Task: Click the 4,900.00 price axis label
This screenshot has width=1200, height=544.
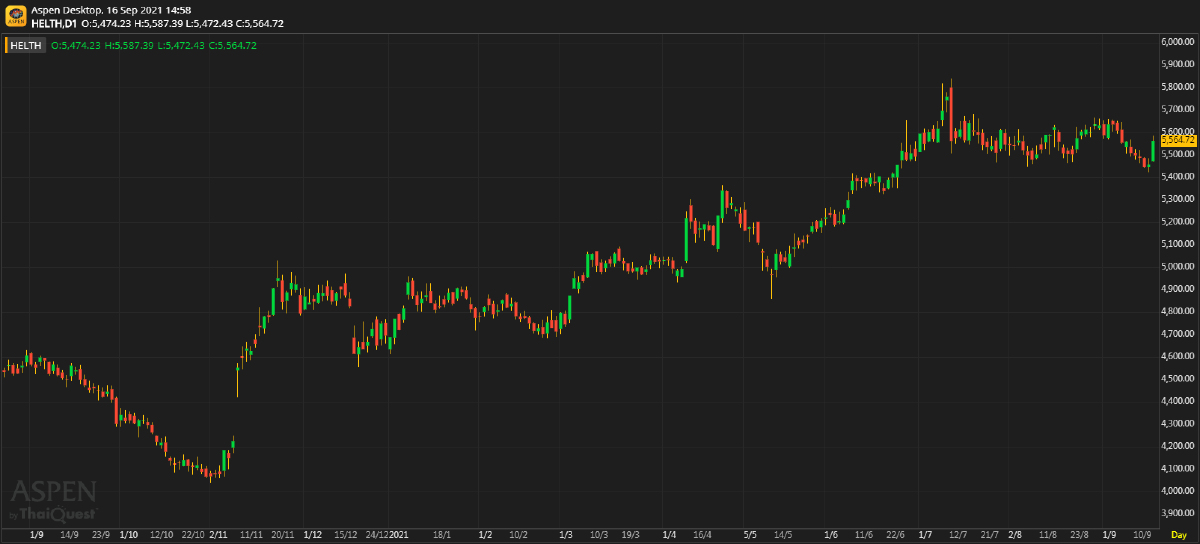Action: click(1179, 289)
